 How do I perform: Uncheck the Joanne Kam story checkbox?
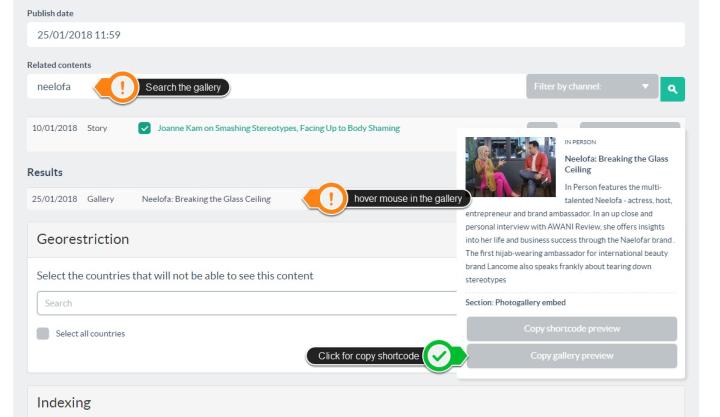coord(146,129)
